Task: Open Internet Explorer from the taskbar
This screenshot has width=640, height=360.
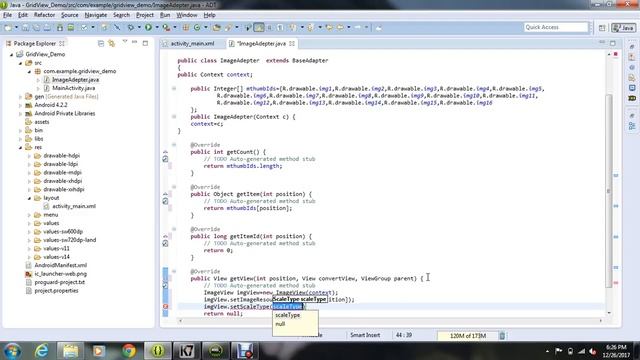Action: (x=41, y=351)
